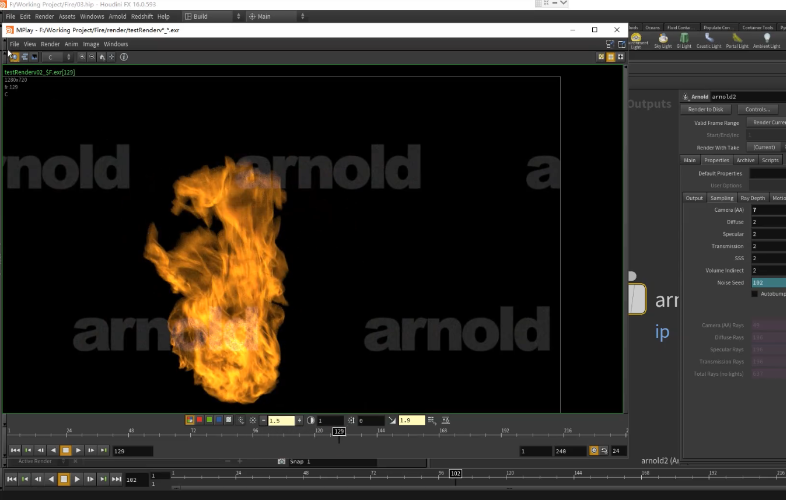
Task: Click the 1.9 gamma value field
Action: 412,420
